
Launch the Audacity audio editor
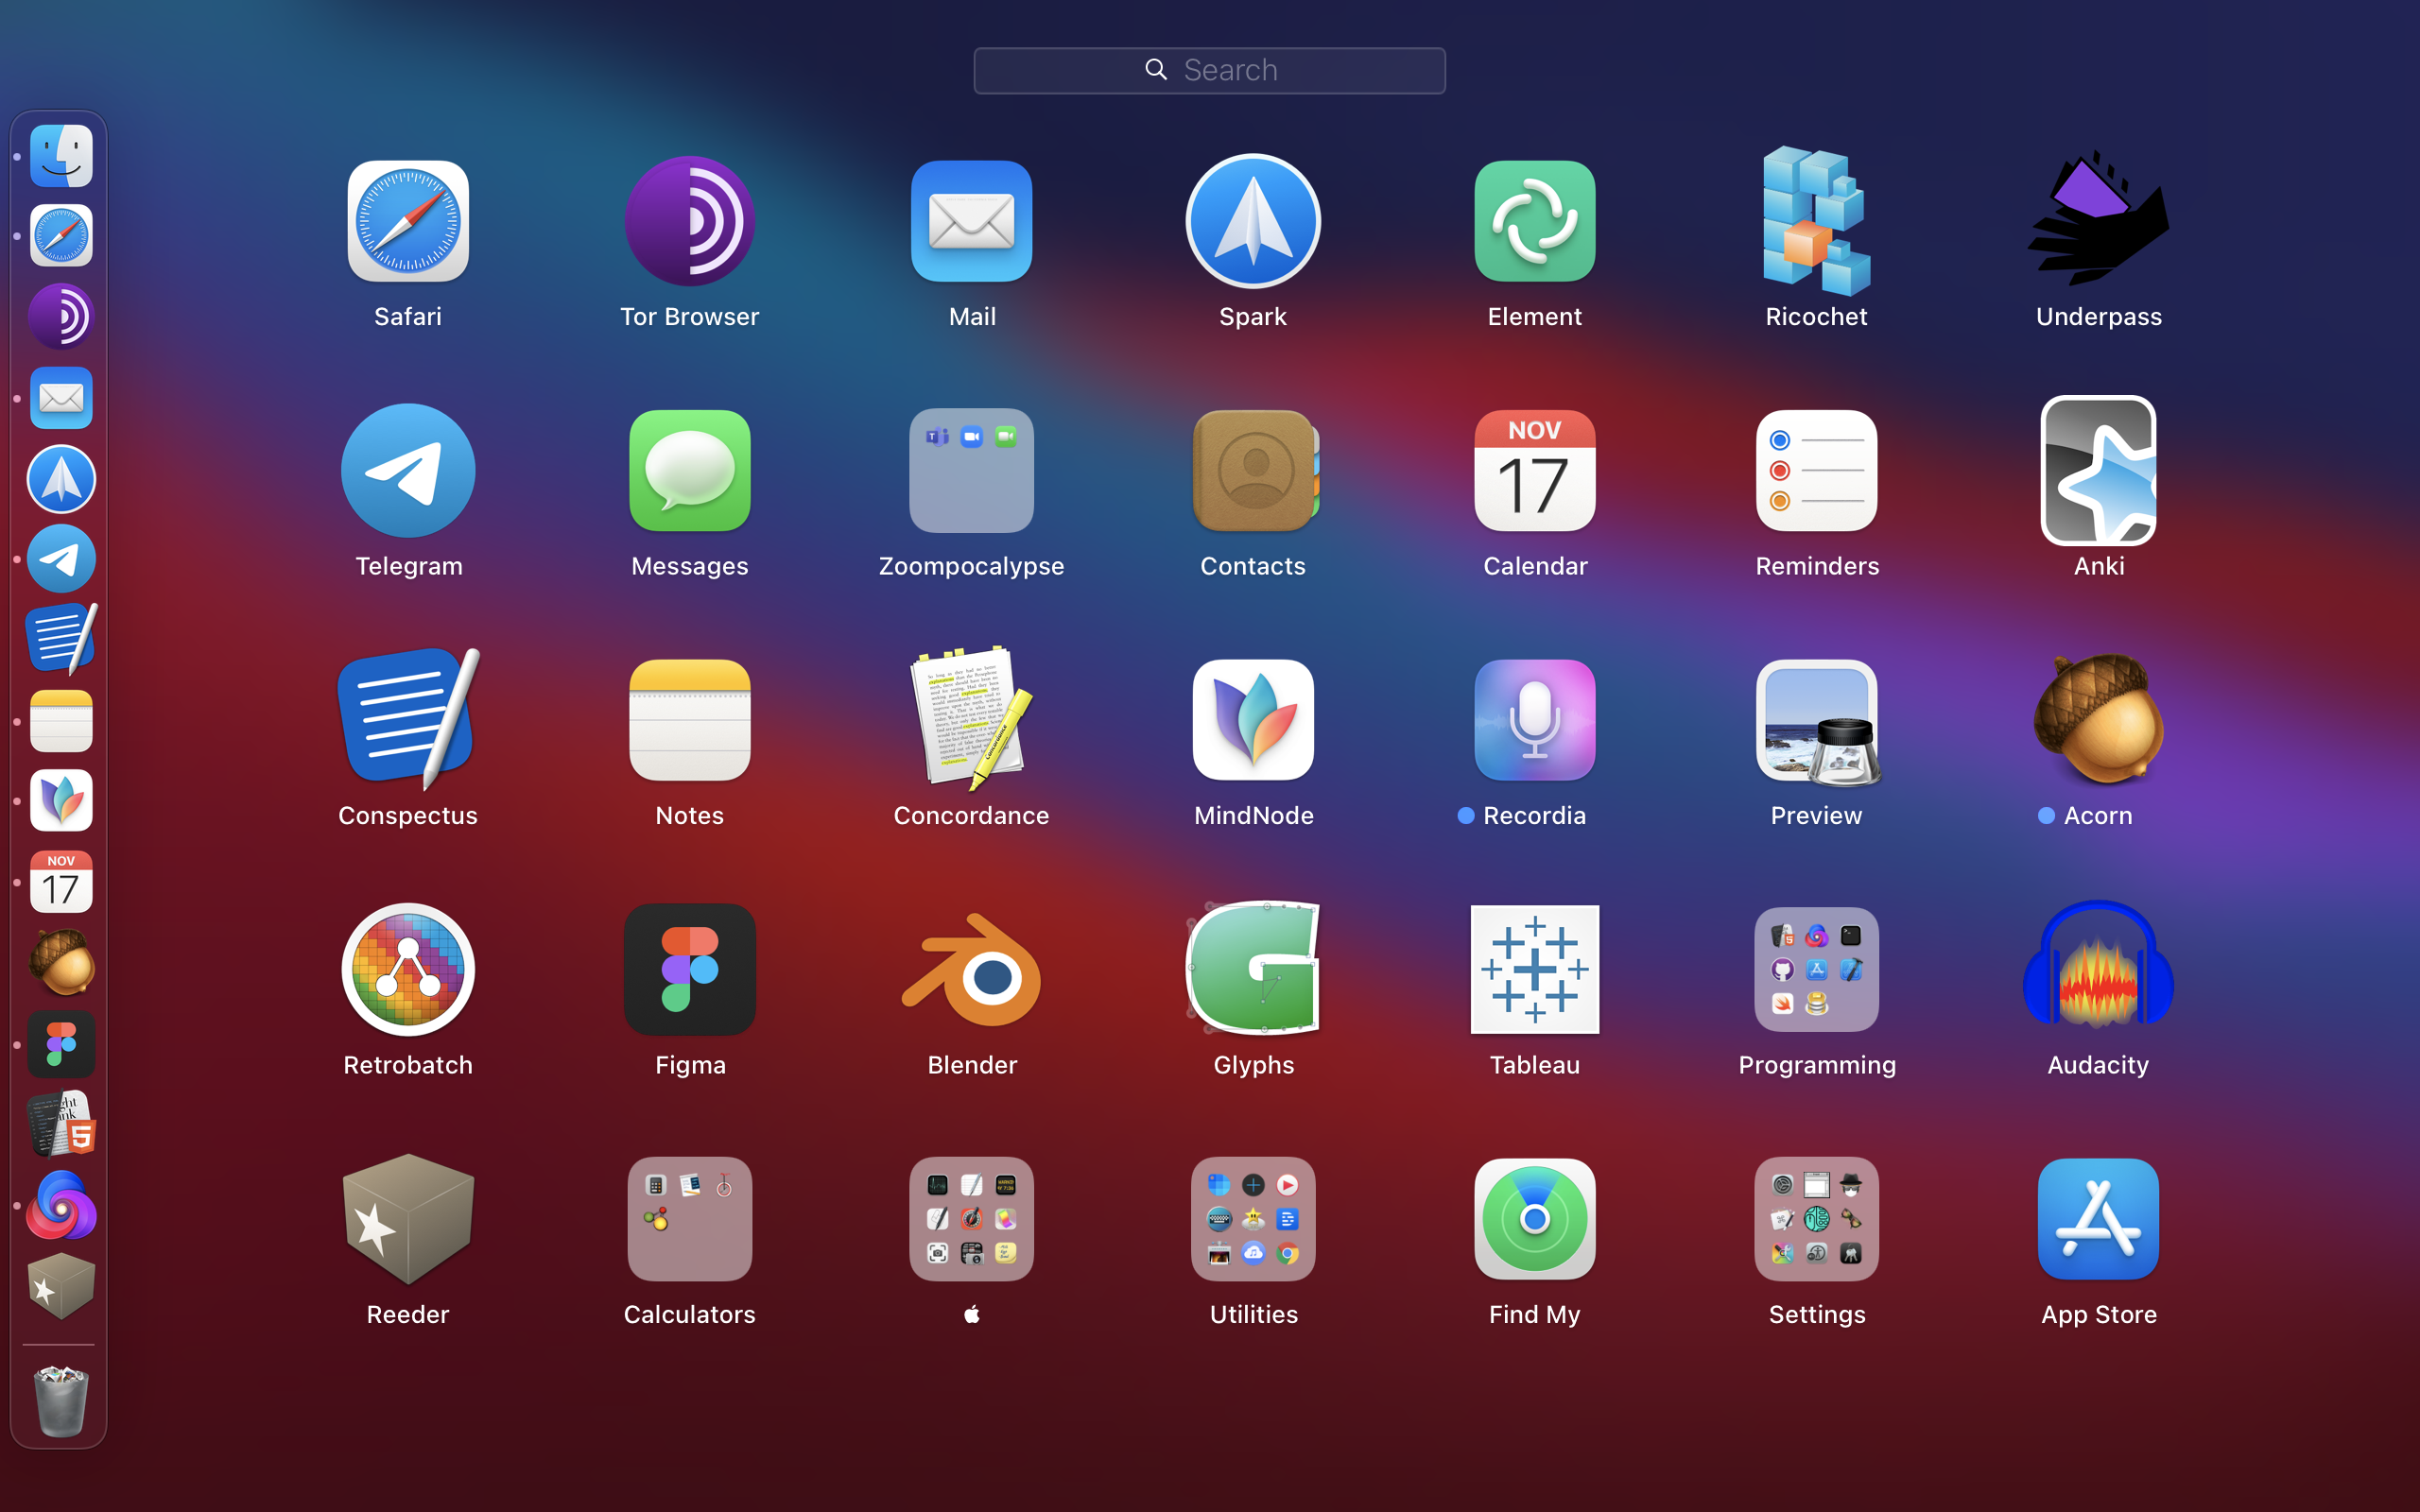point(2098,969)
